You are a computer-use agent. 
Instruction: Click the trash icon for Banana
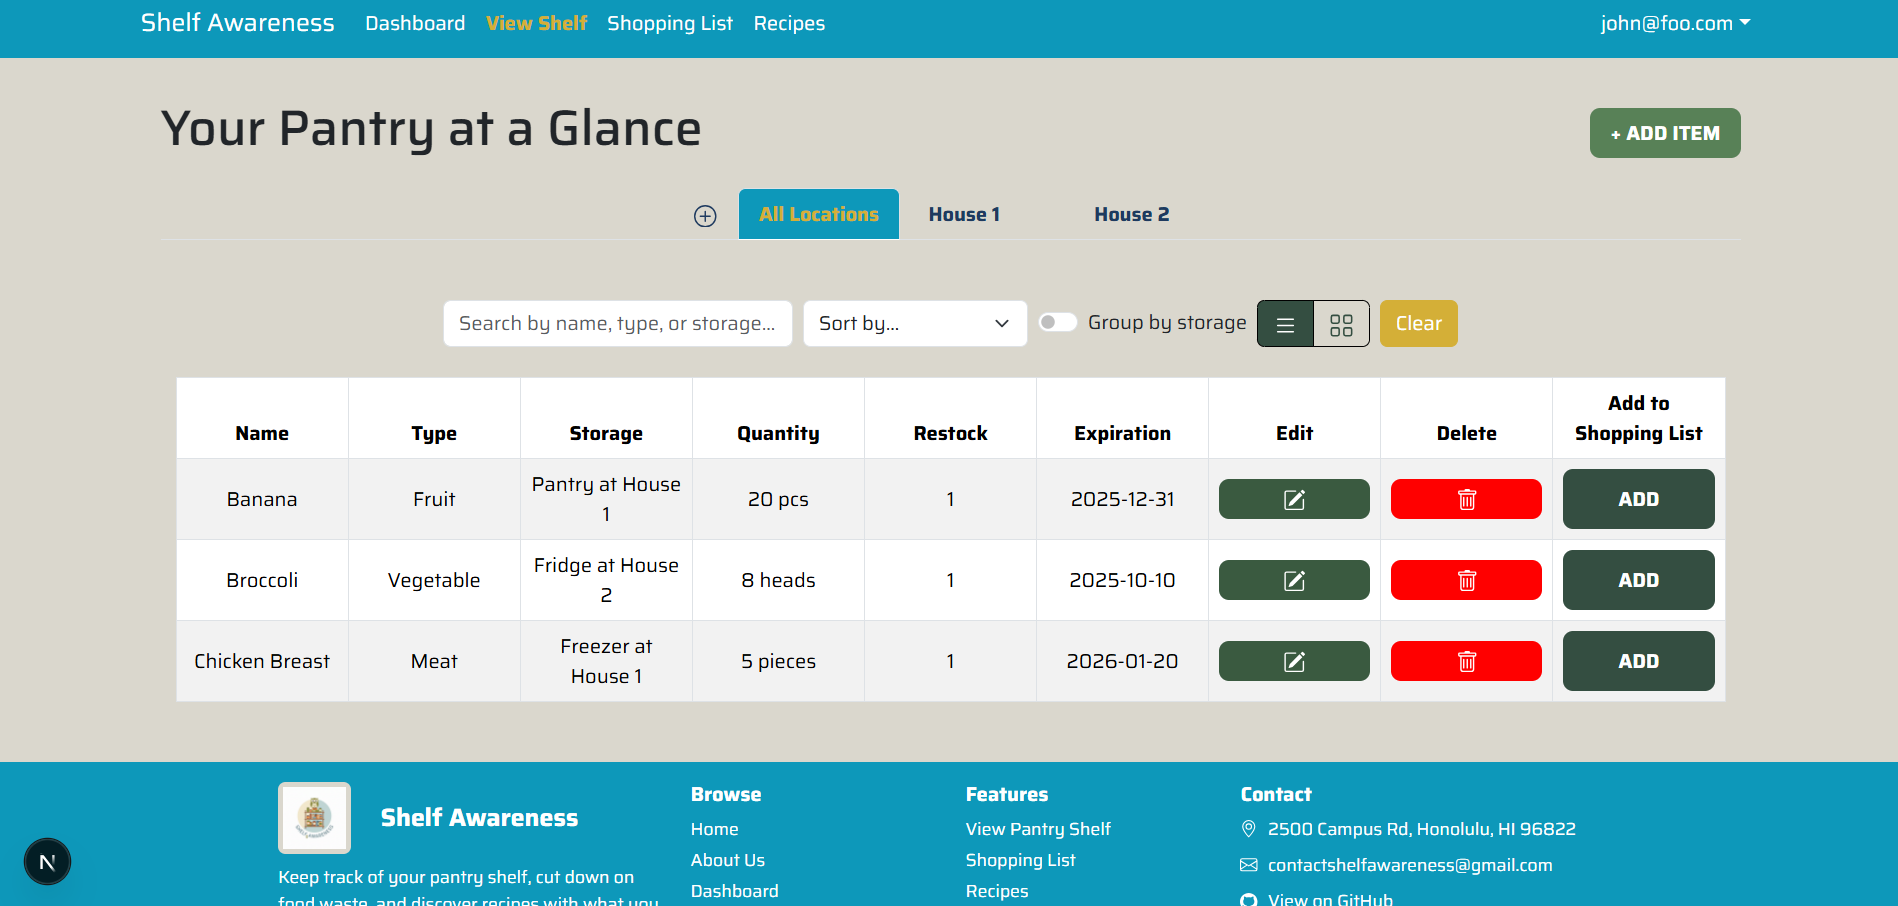[1465, 498]
